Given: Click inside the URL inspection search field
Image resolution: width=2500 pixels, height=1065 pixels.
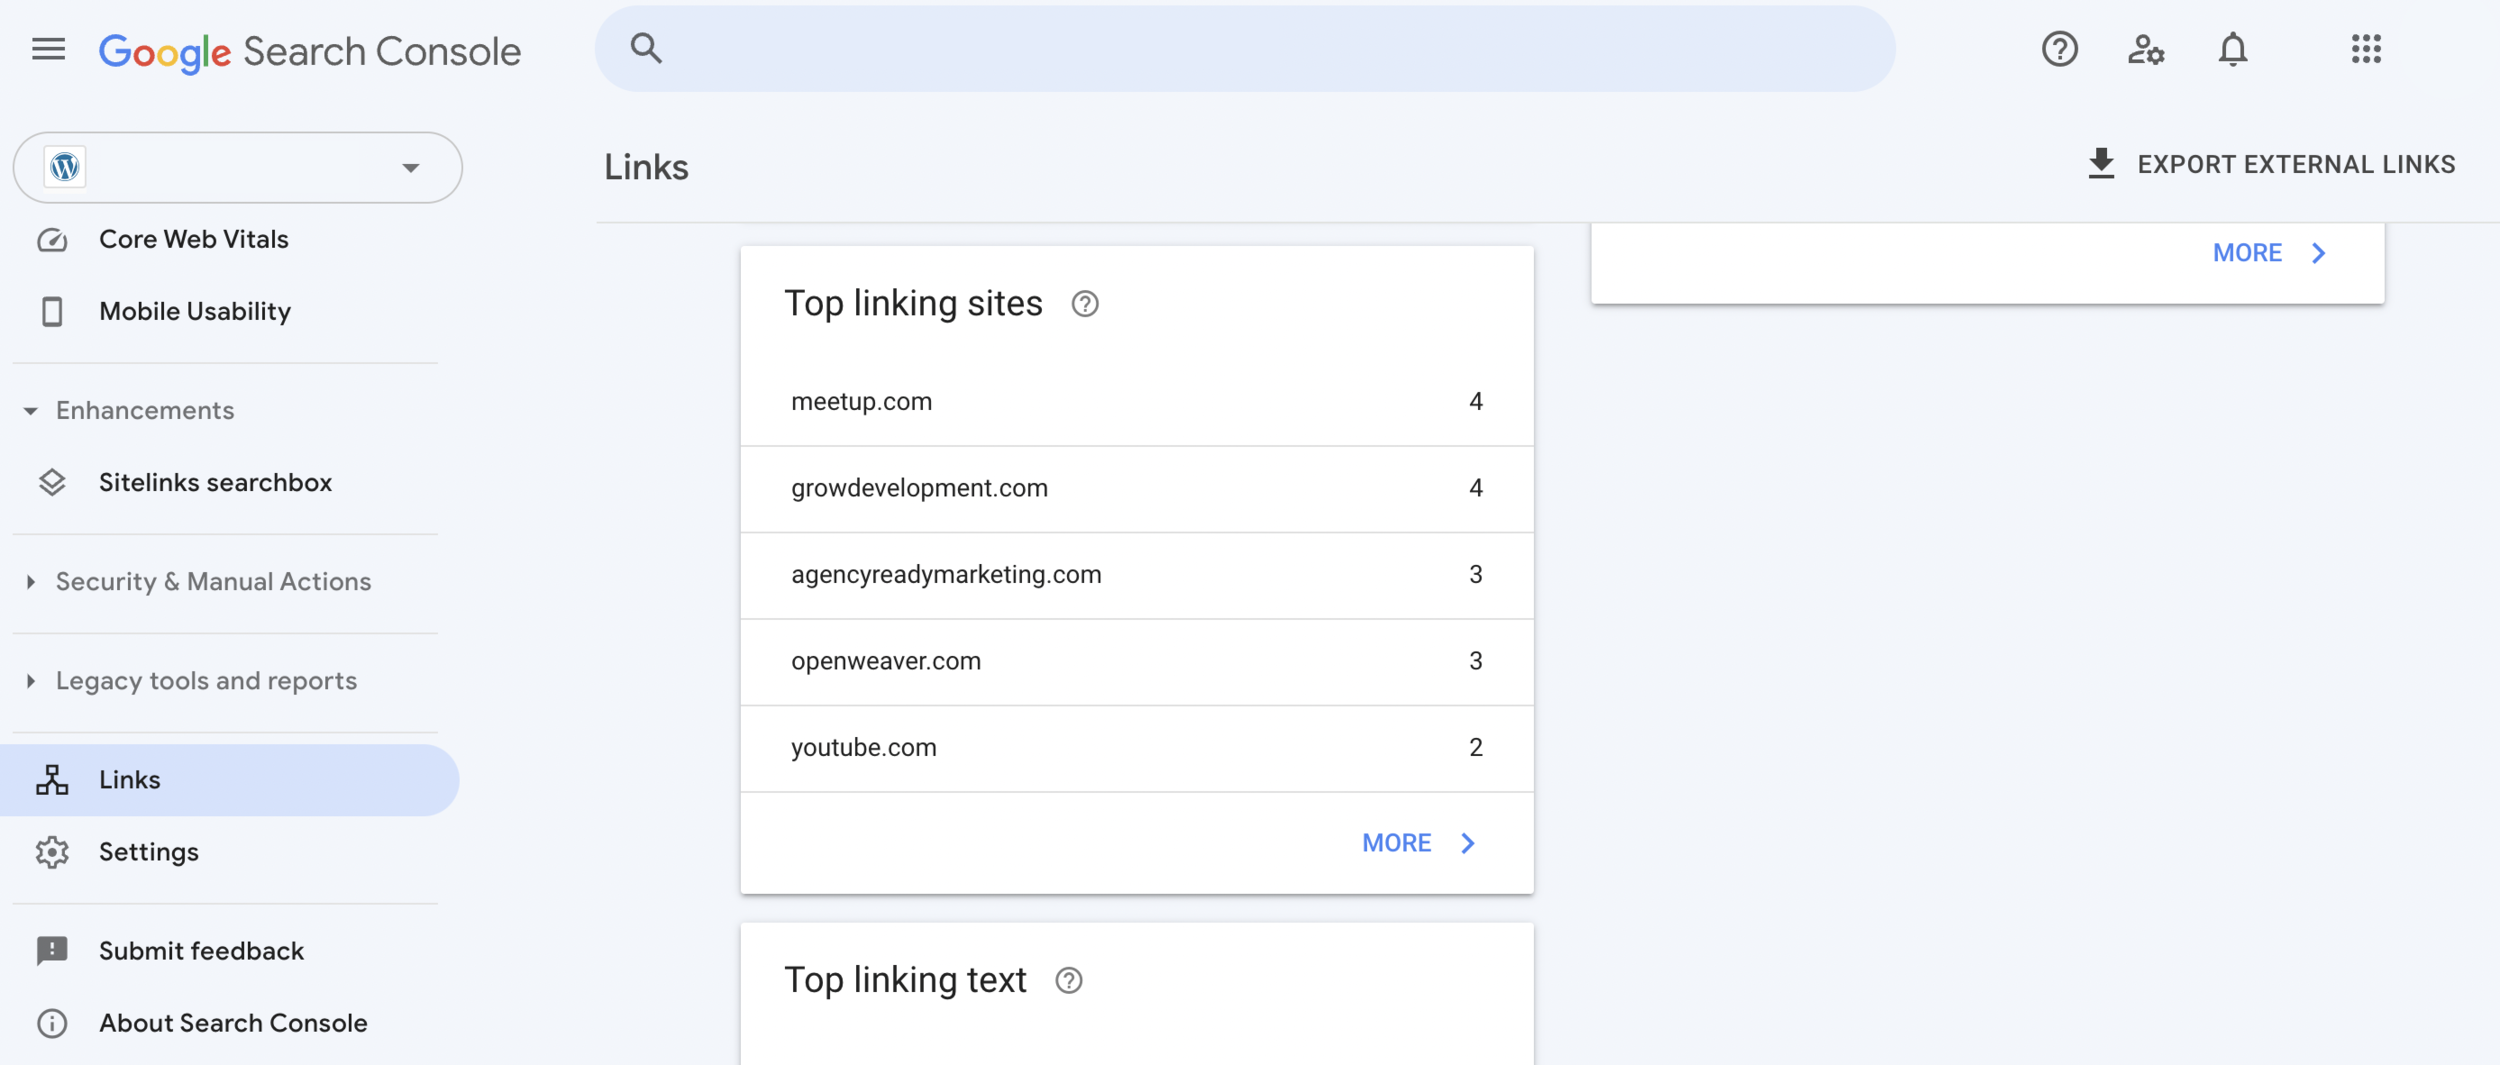Looking at the screenshot, I should [x=1245, y=49].
